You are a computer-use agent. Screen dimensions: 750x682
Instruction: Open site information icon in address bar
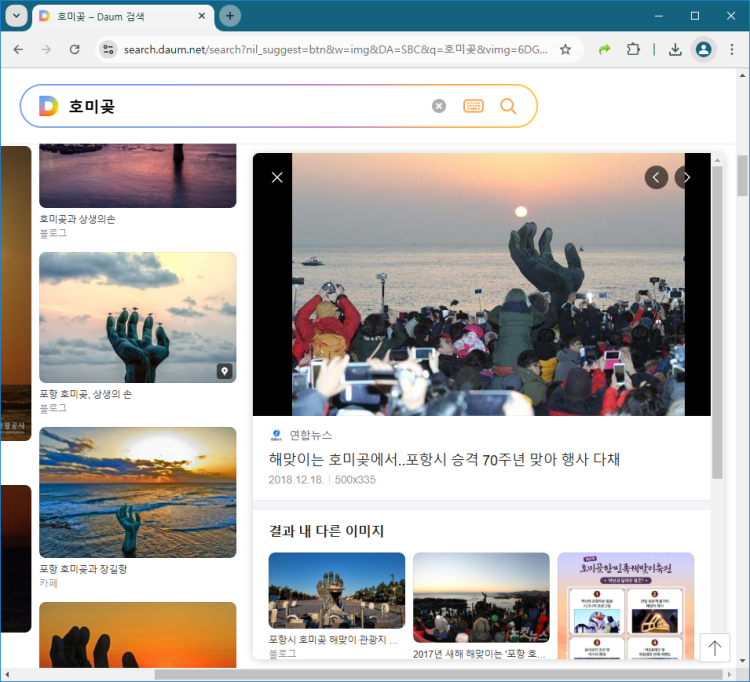(x=109, y=49)
